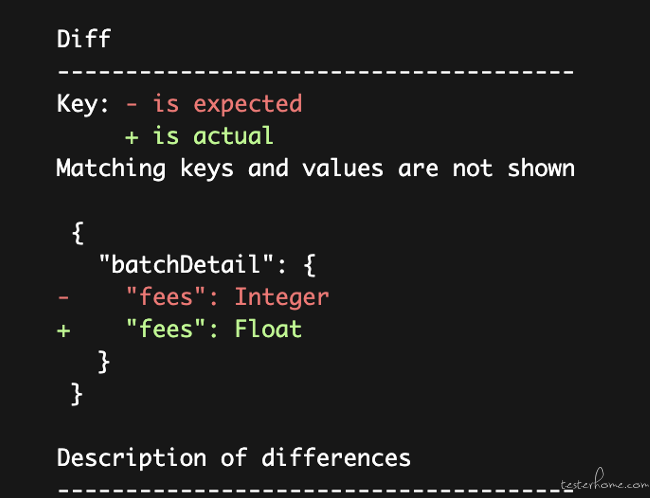Click the outer closing curly brace
Image resolution: width=650 pixels, height=498 pixels.
pyautogui.click(x=77, y=394)
